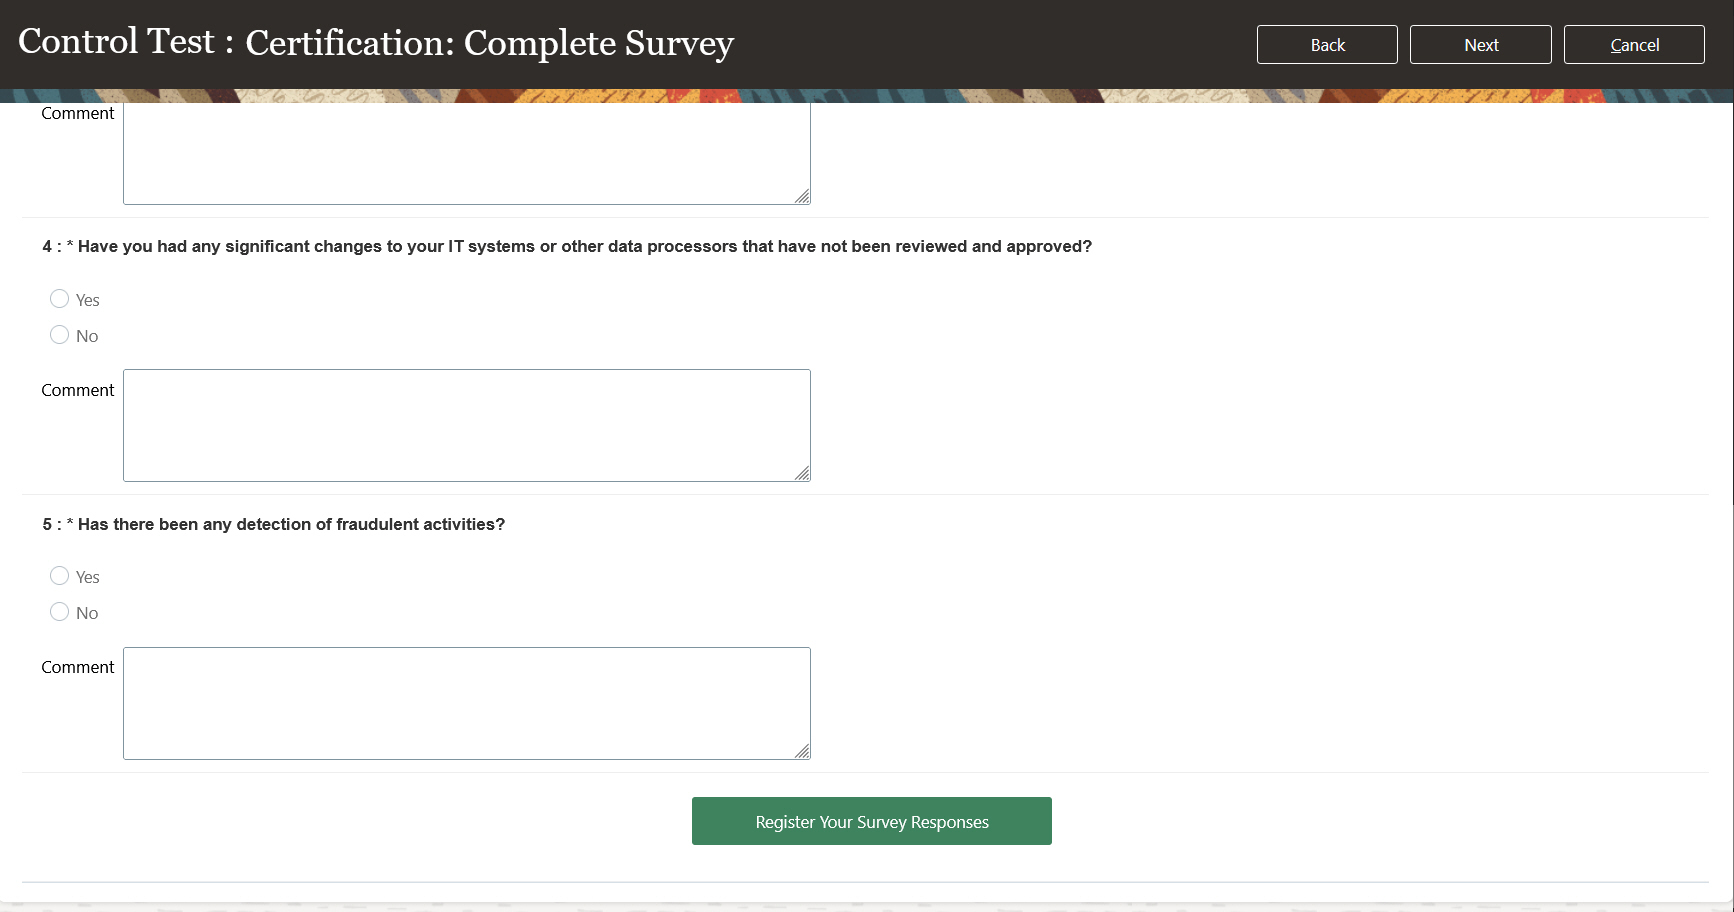This screenshot has width=1734, height=912.
Task: Click the Comment label under question 5
Action: pos(78,667)
